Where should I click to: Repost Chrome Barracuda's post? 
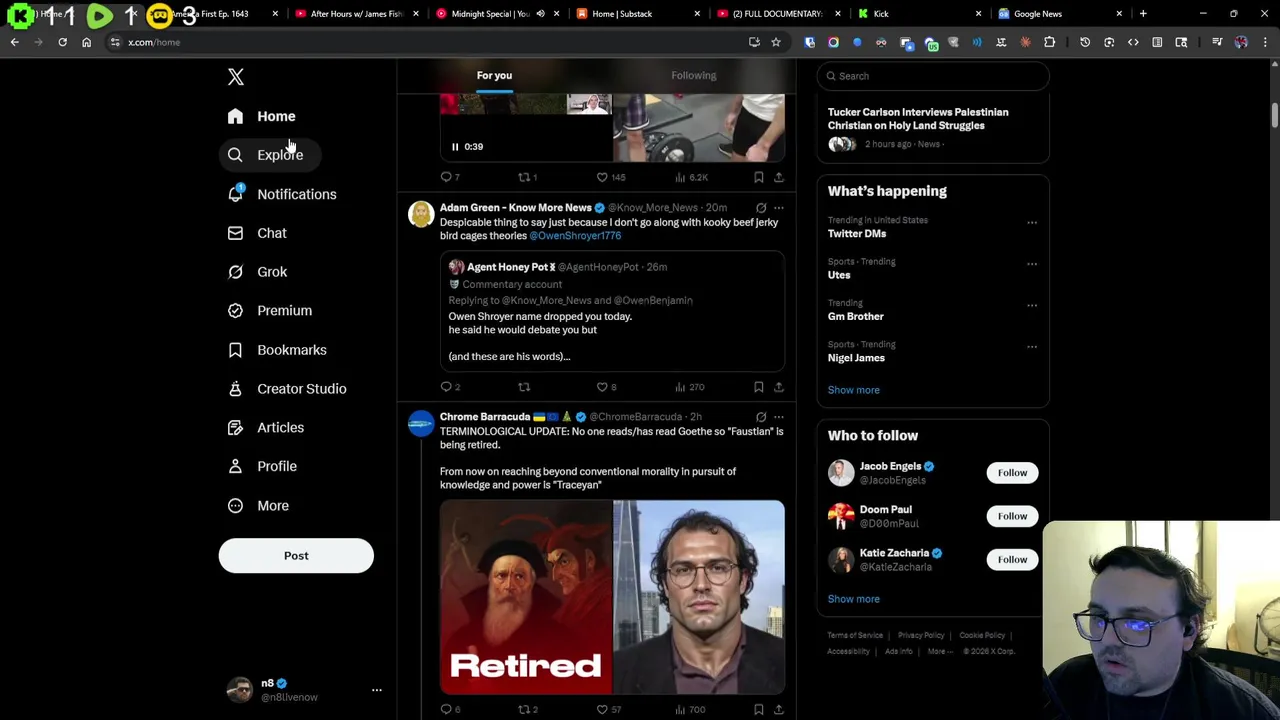[x=528, y=710]
